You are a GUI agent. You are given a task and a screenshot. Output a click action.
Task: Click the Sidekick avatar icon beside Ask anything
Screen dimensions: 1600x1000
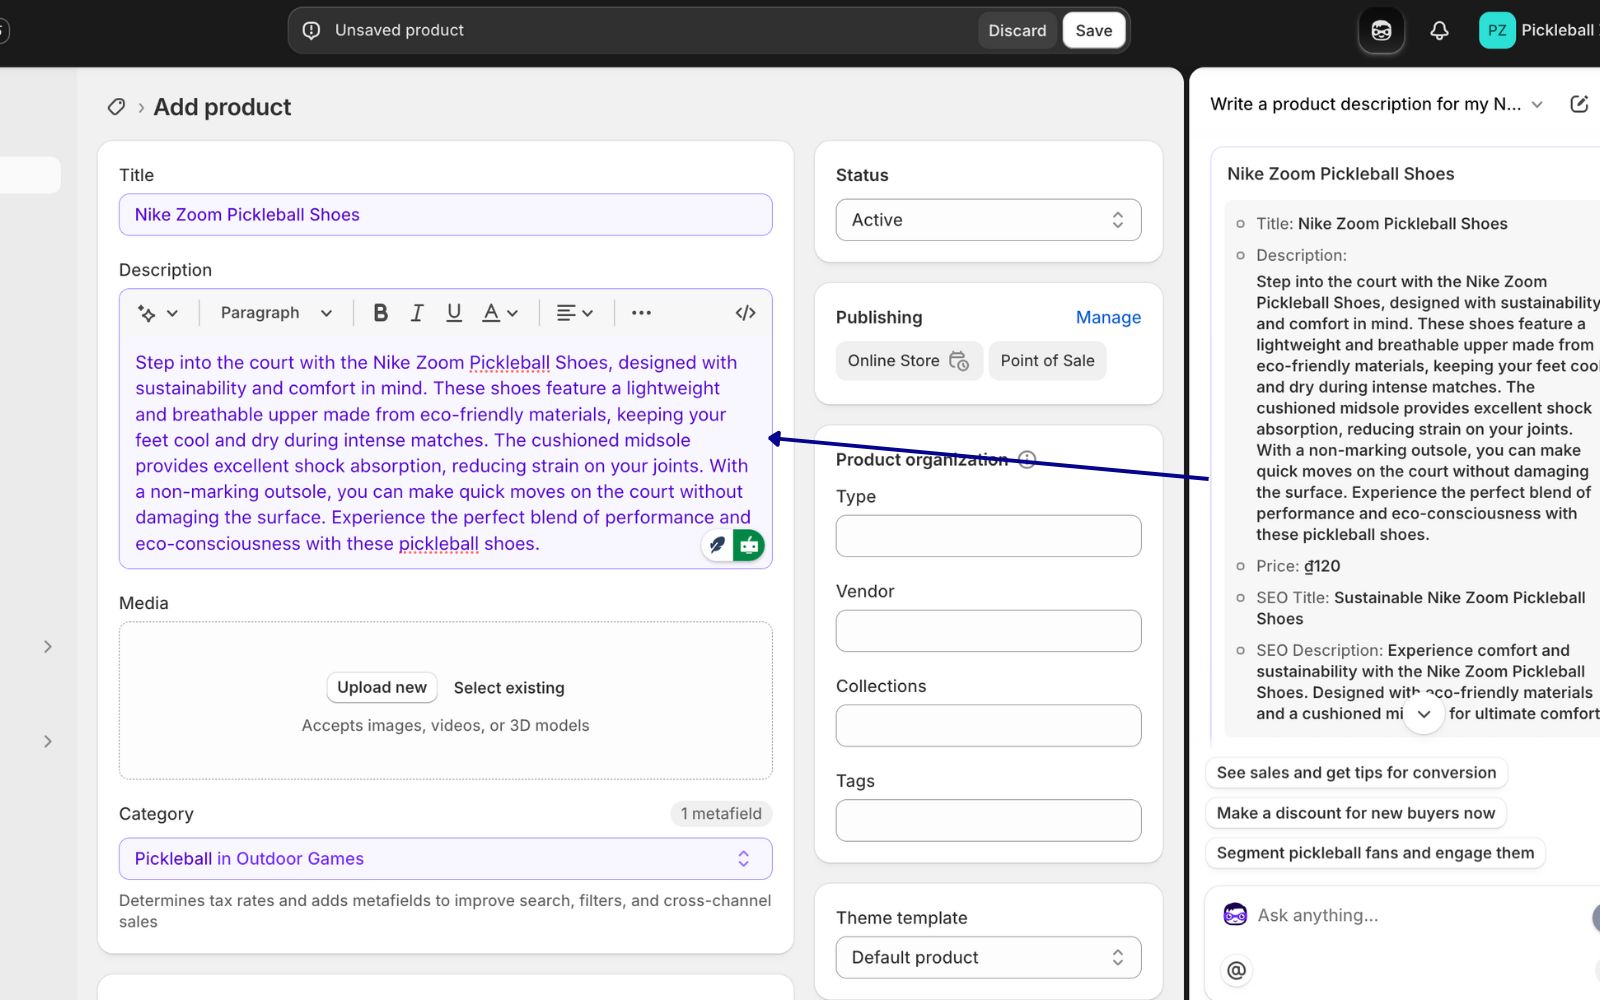(1235, 915)
